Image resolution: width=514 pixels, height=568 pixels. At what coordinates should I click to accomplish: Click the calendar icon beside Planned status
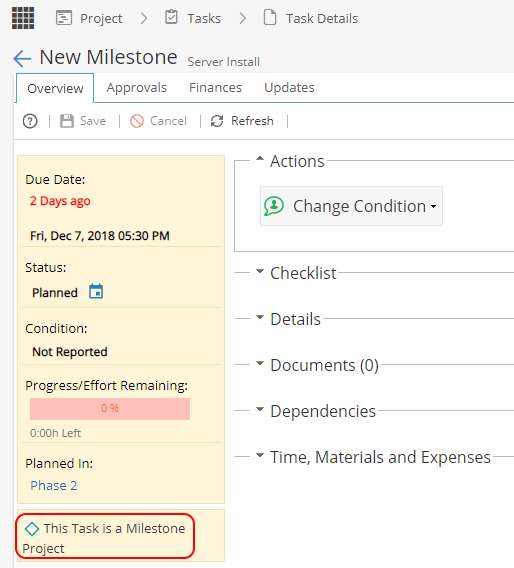click(x=96, y=291)
